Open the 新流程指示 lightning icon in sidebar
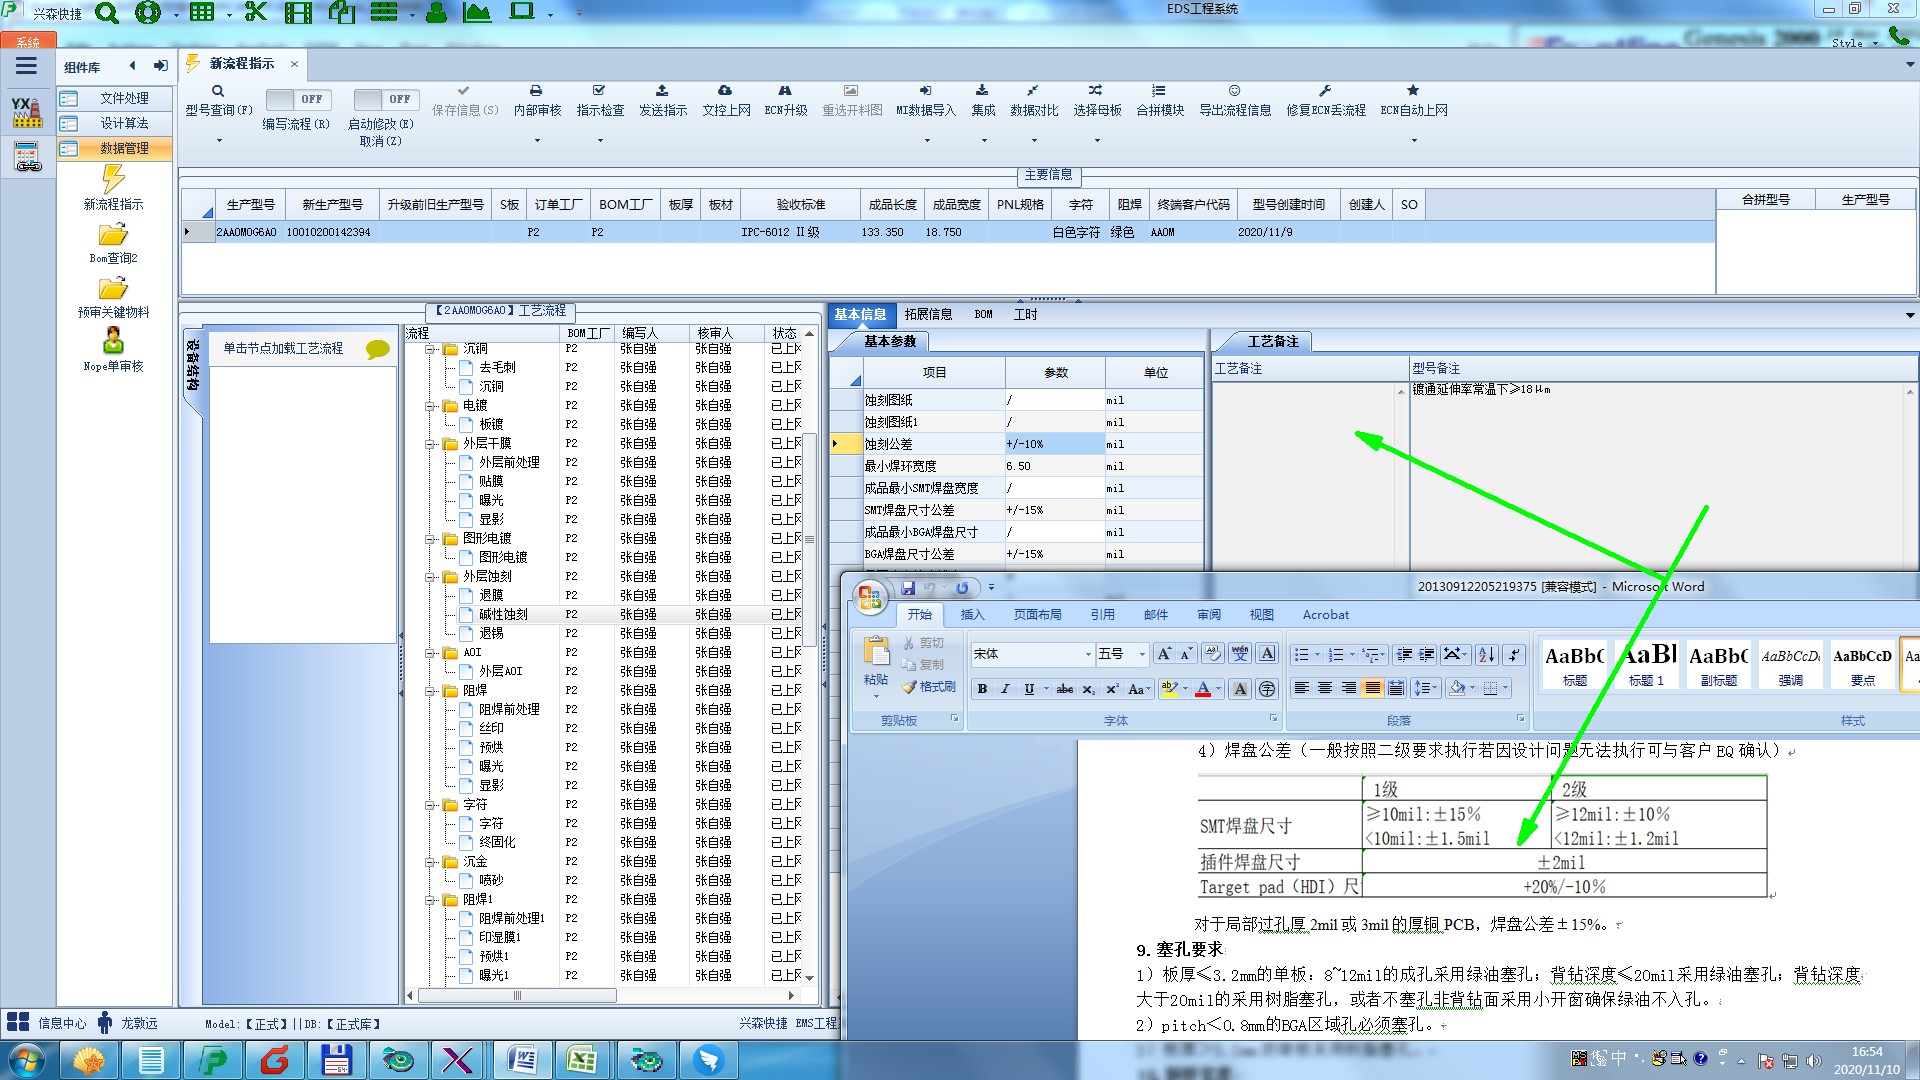Screen dimensions: 1920x1080 click(x=113, y=180)
